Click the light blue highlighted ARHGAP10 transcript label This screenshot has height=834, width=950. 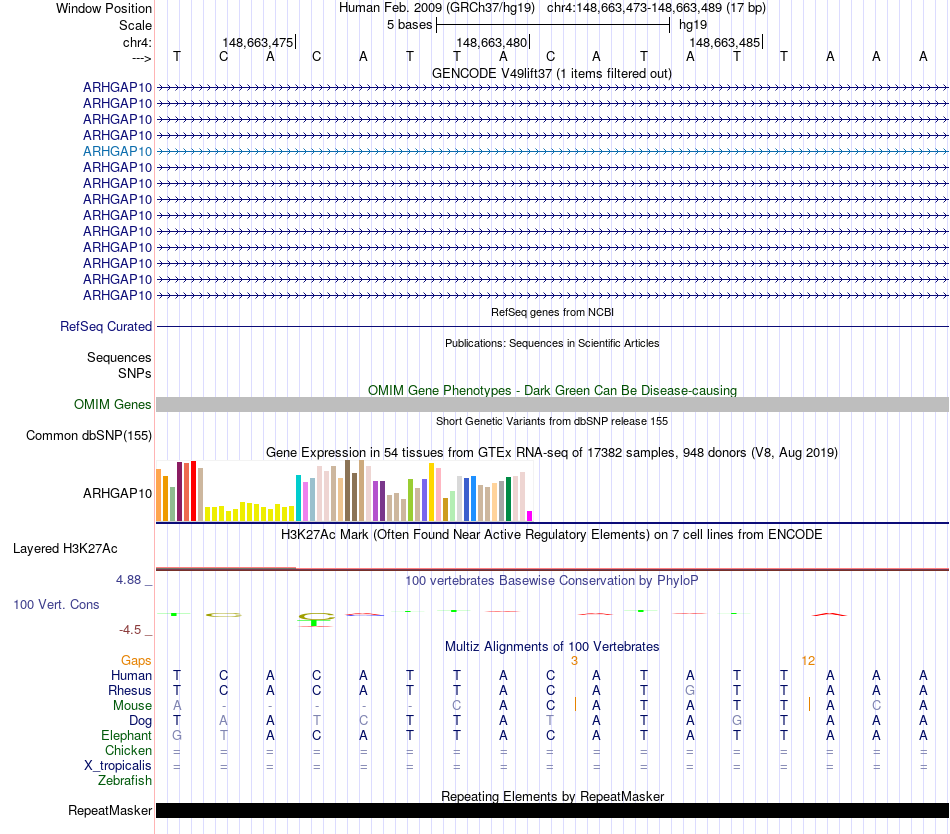coord(118,151)
